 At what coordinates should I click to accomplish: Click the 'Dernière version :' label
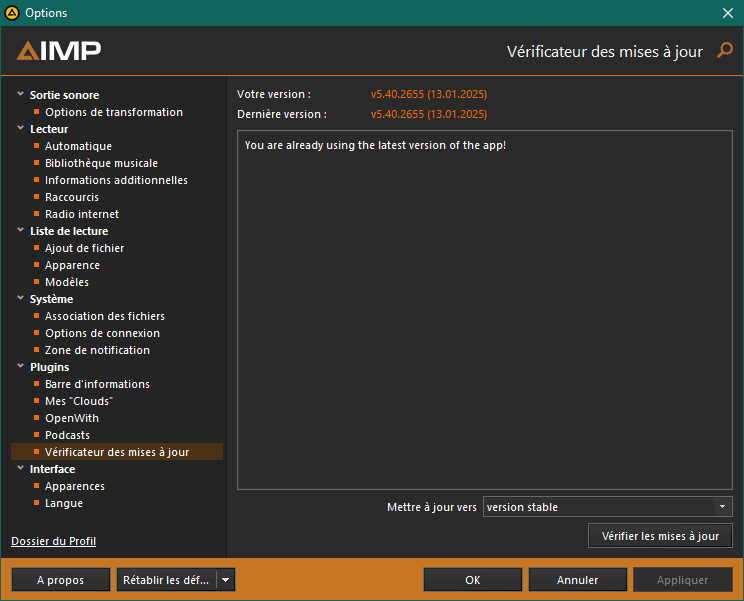[282, 114]
